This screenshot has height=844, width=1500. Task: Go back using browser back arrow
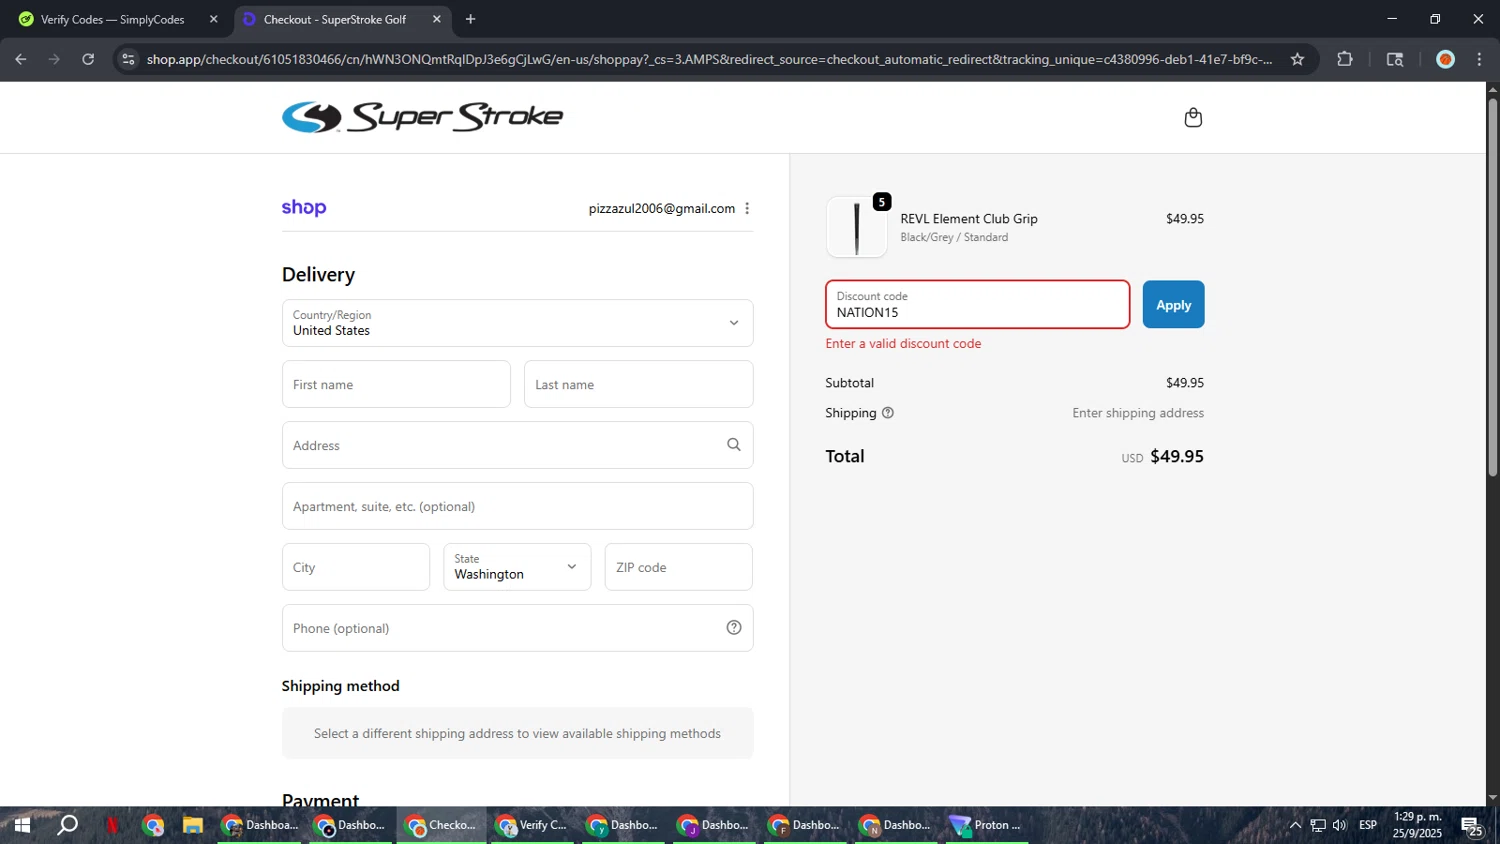tap(21, 59)
